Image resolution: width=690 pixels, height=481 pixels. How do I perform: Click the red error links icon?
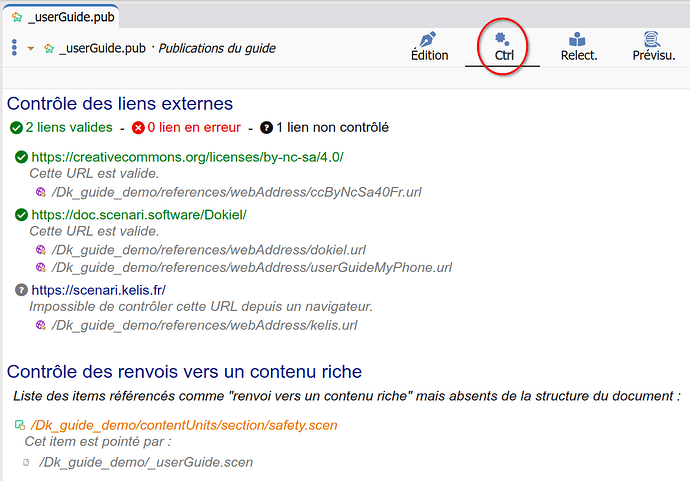[138, 128]
